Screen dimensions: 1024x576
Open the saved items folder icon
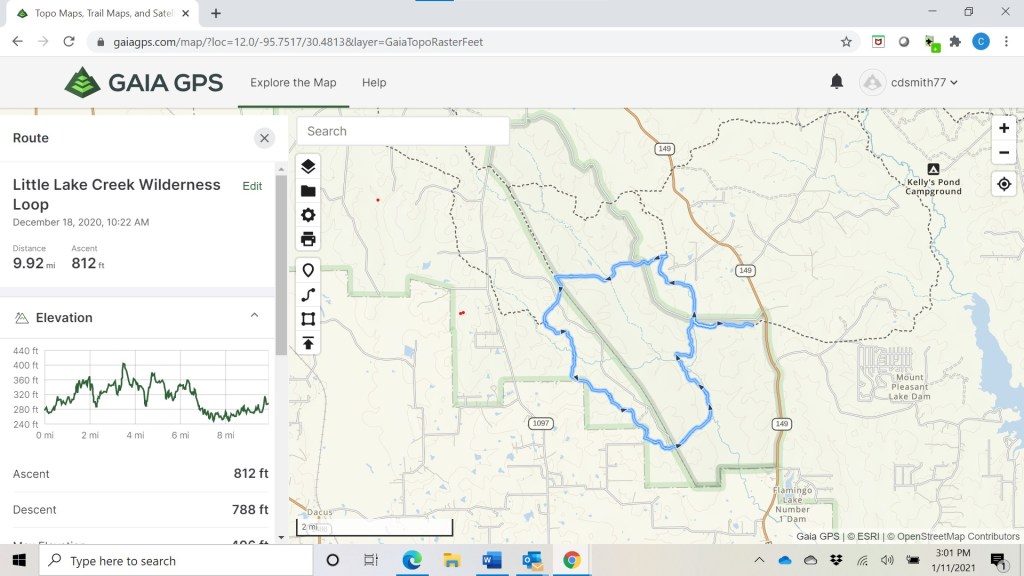click(308, 191)
